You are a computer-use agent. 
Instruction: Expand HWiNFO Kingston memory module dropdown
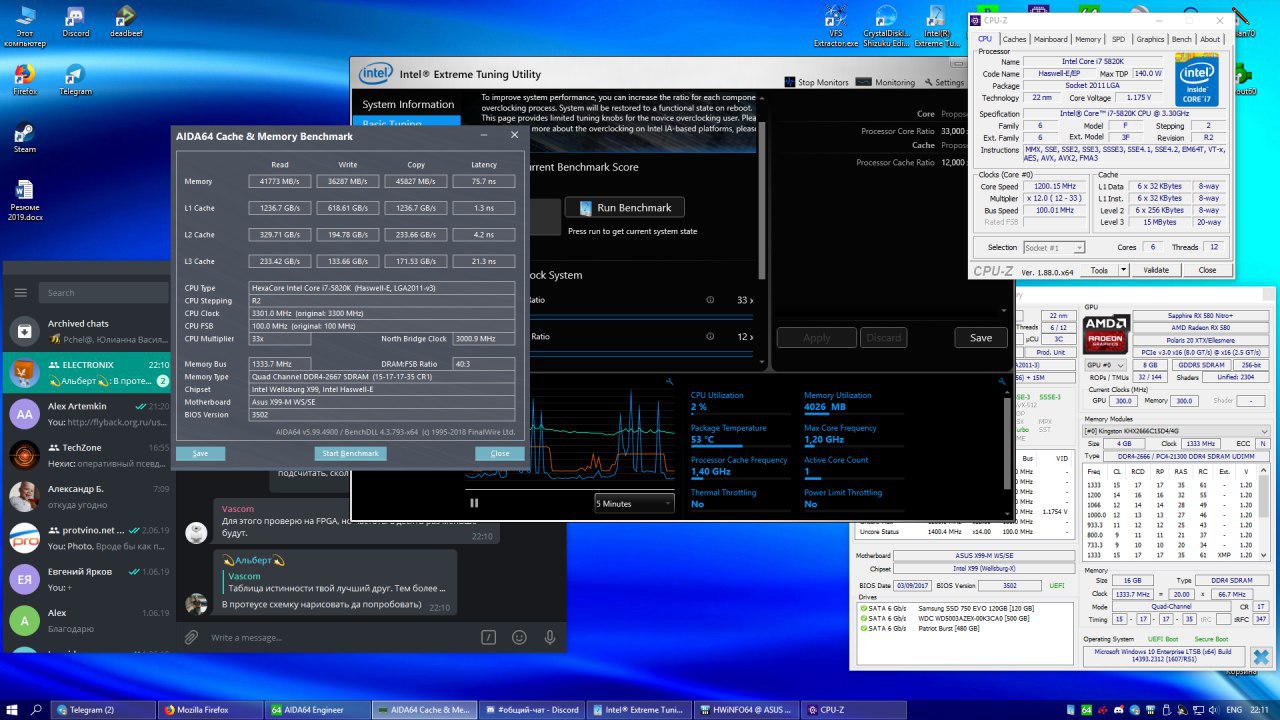1177,430
